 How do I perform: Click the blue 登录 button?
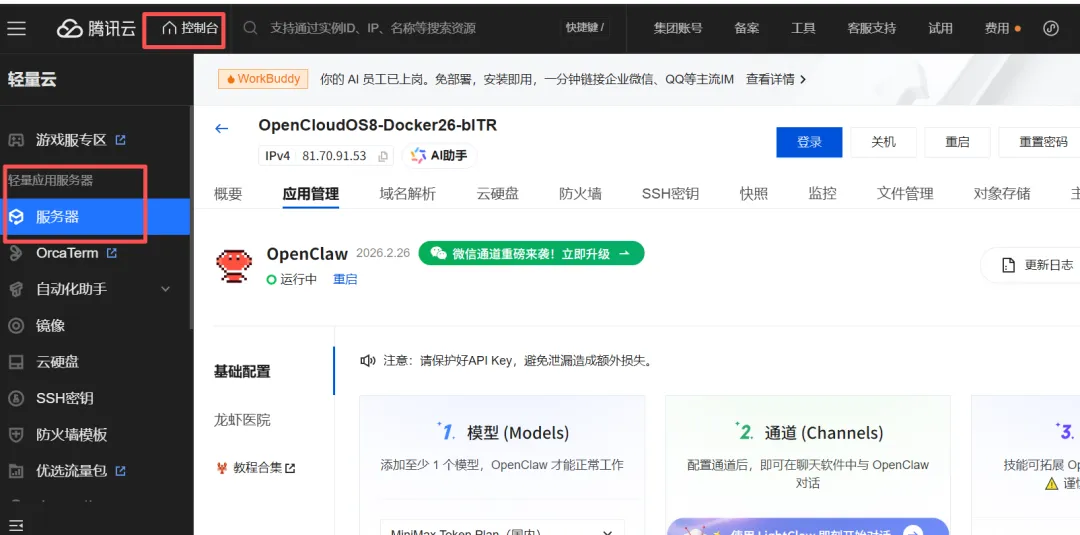[x=809, y=142]
